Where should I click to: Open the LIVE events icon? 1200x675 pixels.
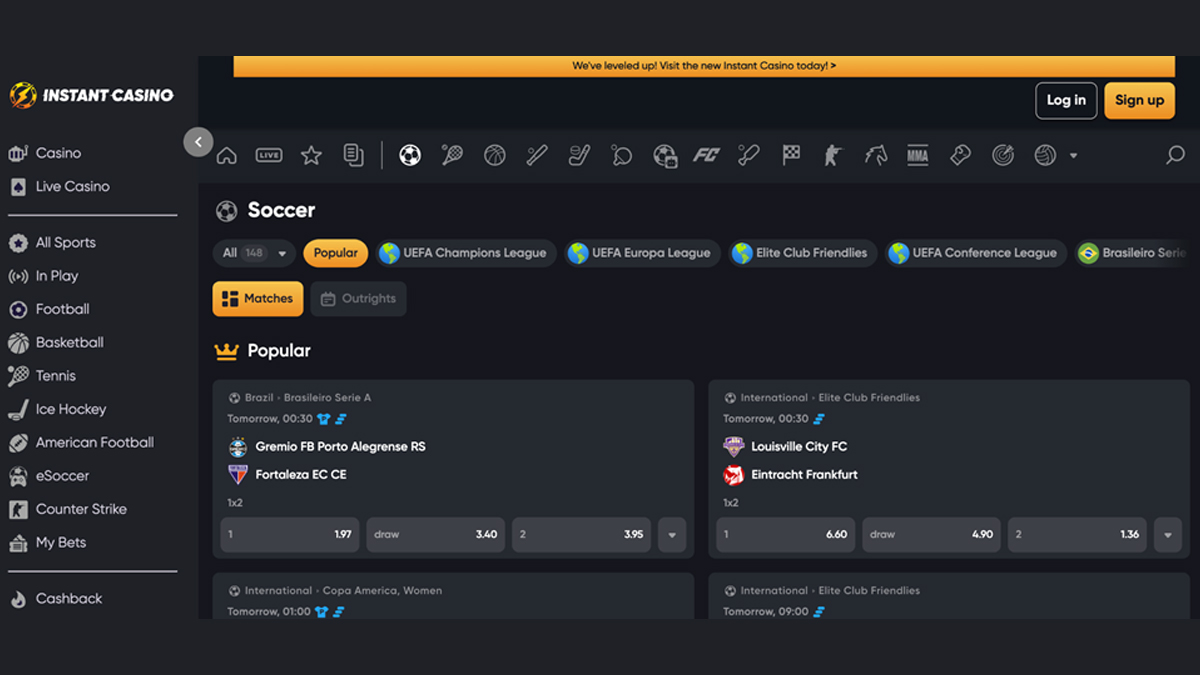tap(269, 155)
